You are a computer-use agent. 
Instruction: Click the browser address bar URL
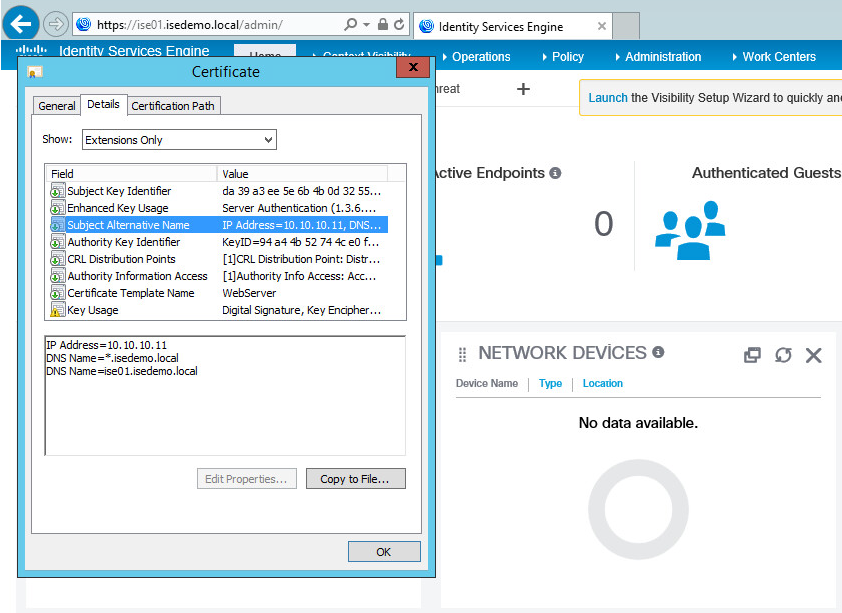(x=190, y=25)
